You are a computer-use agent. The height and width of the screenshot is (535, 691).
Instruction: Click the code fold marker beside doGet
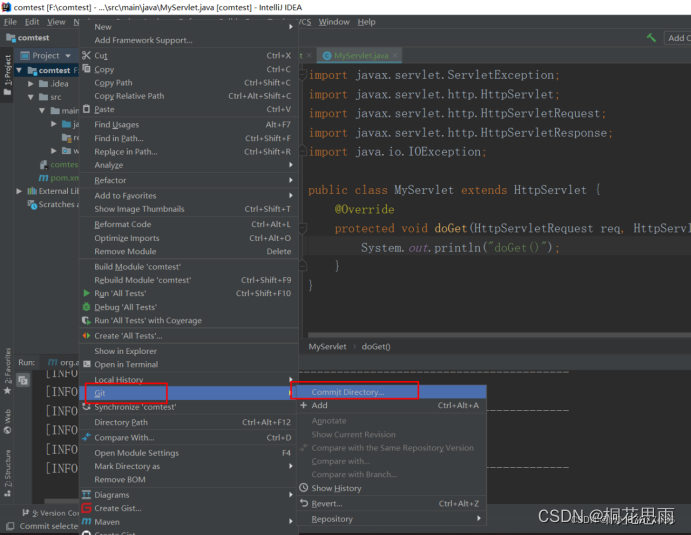(x=303, y=228)
